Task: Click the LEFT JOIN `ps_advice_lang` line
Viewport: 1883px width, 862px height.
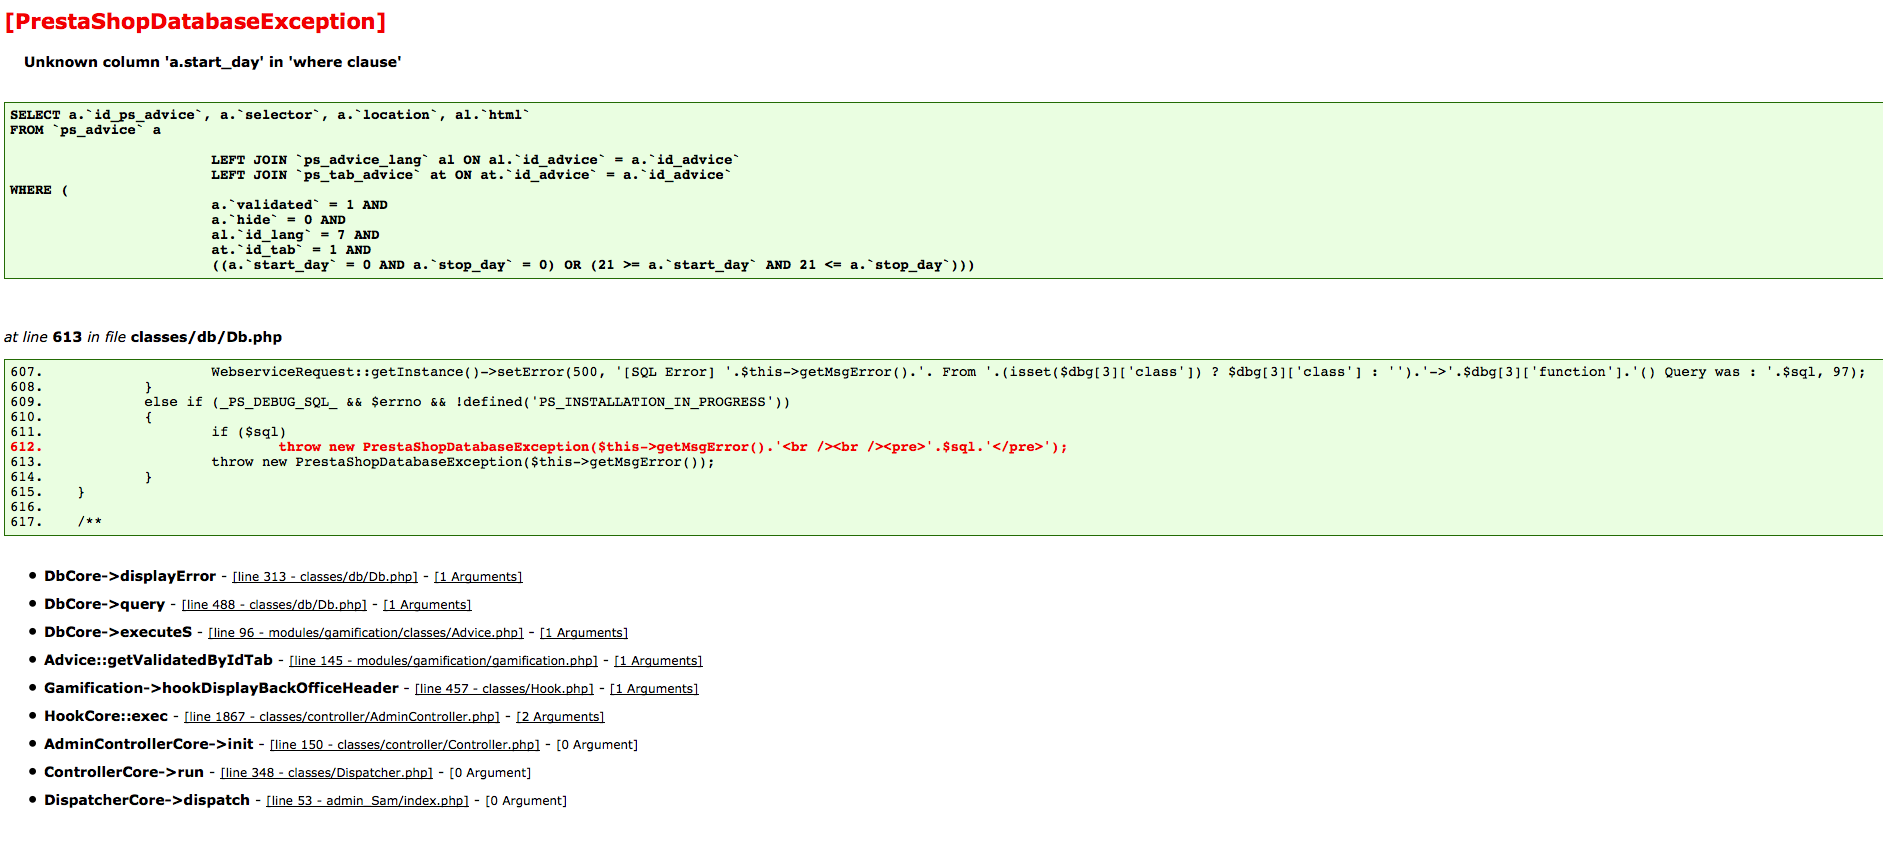Action: pyautogui.click(x=475, y=160)
